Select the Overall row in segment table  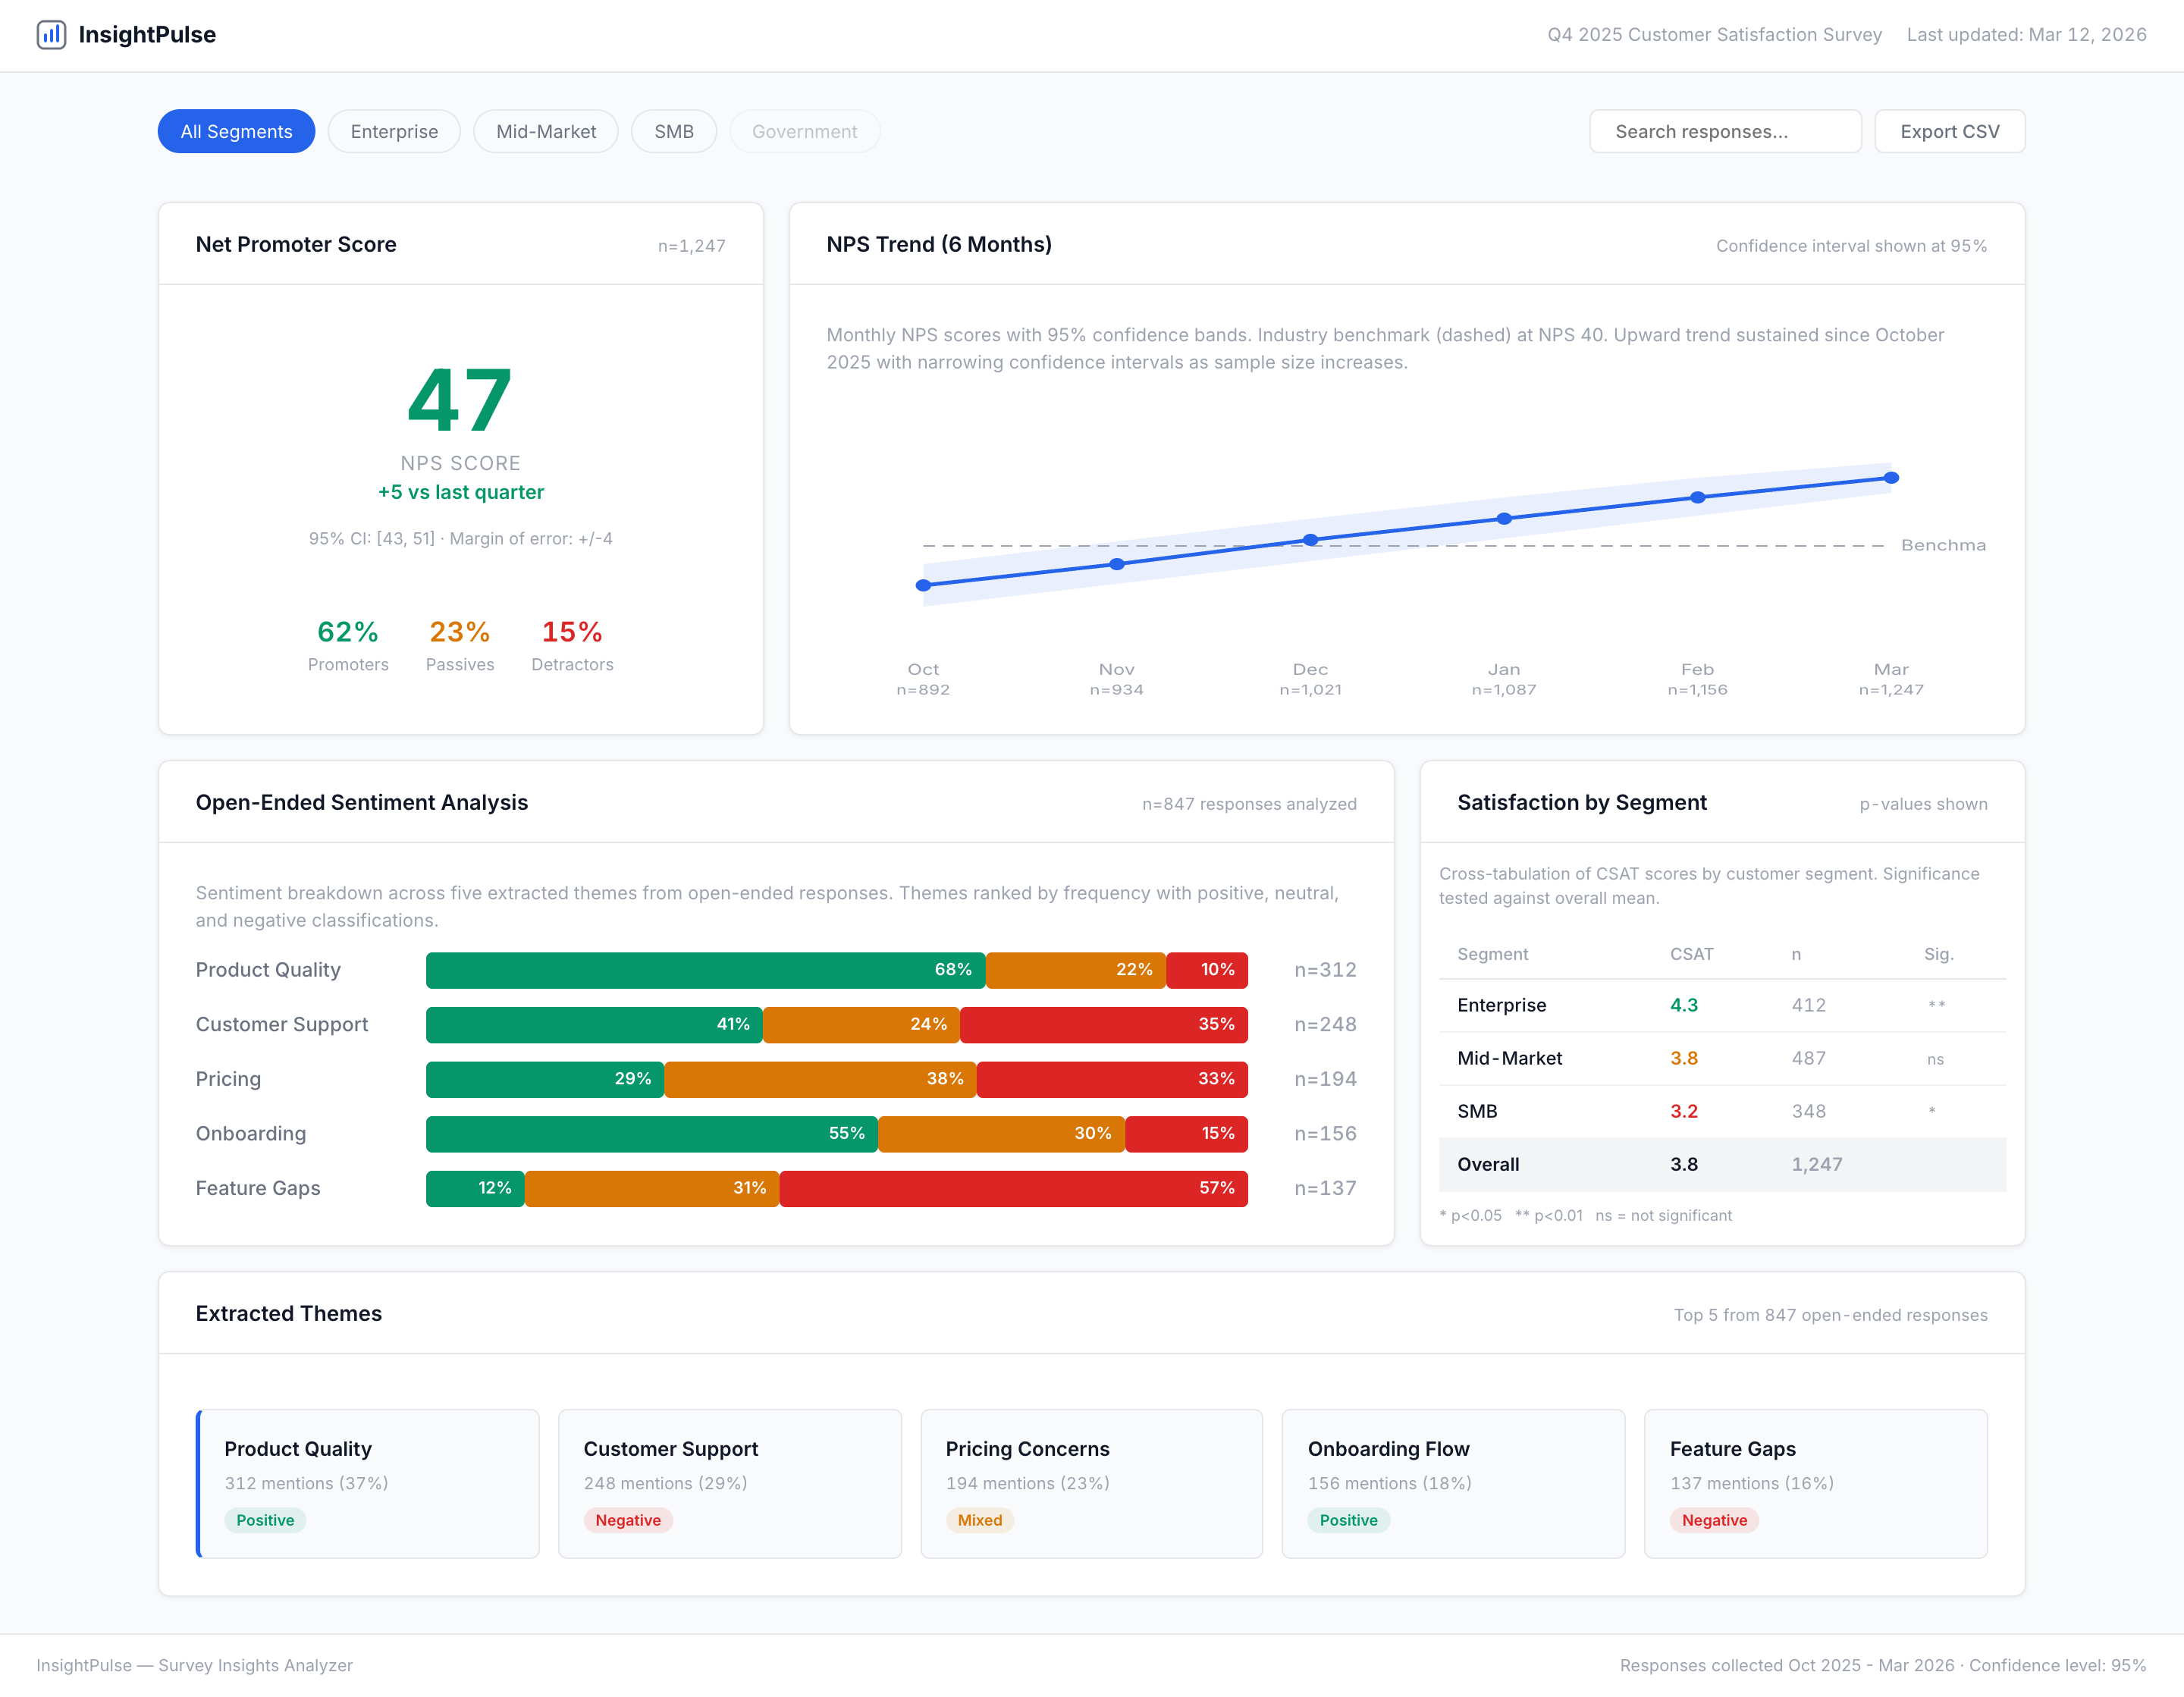[1721, 1164]
